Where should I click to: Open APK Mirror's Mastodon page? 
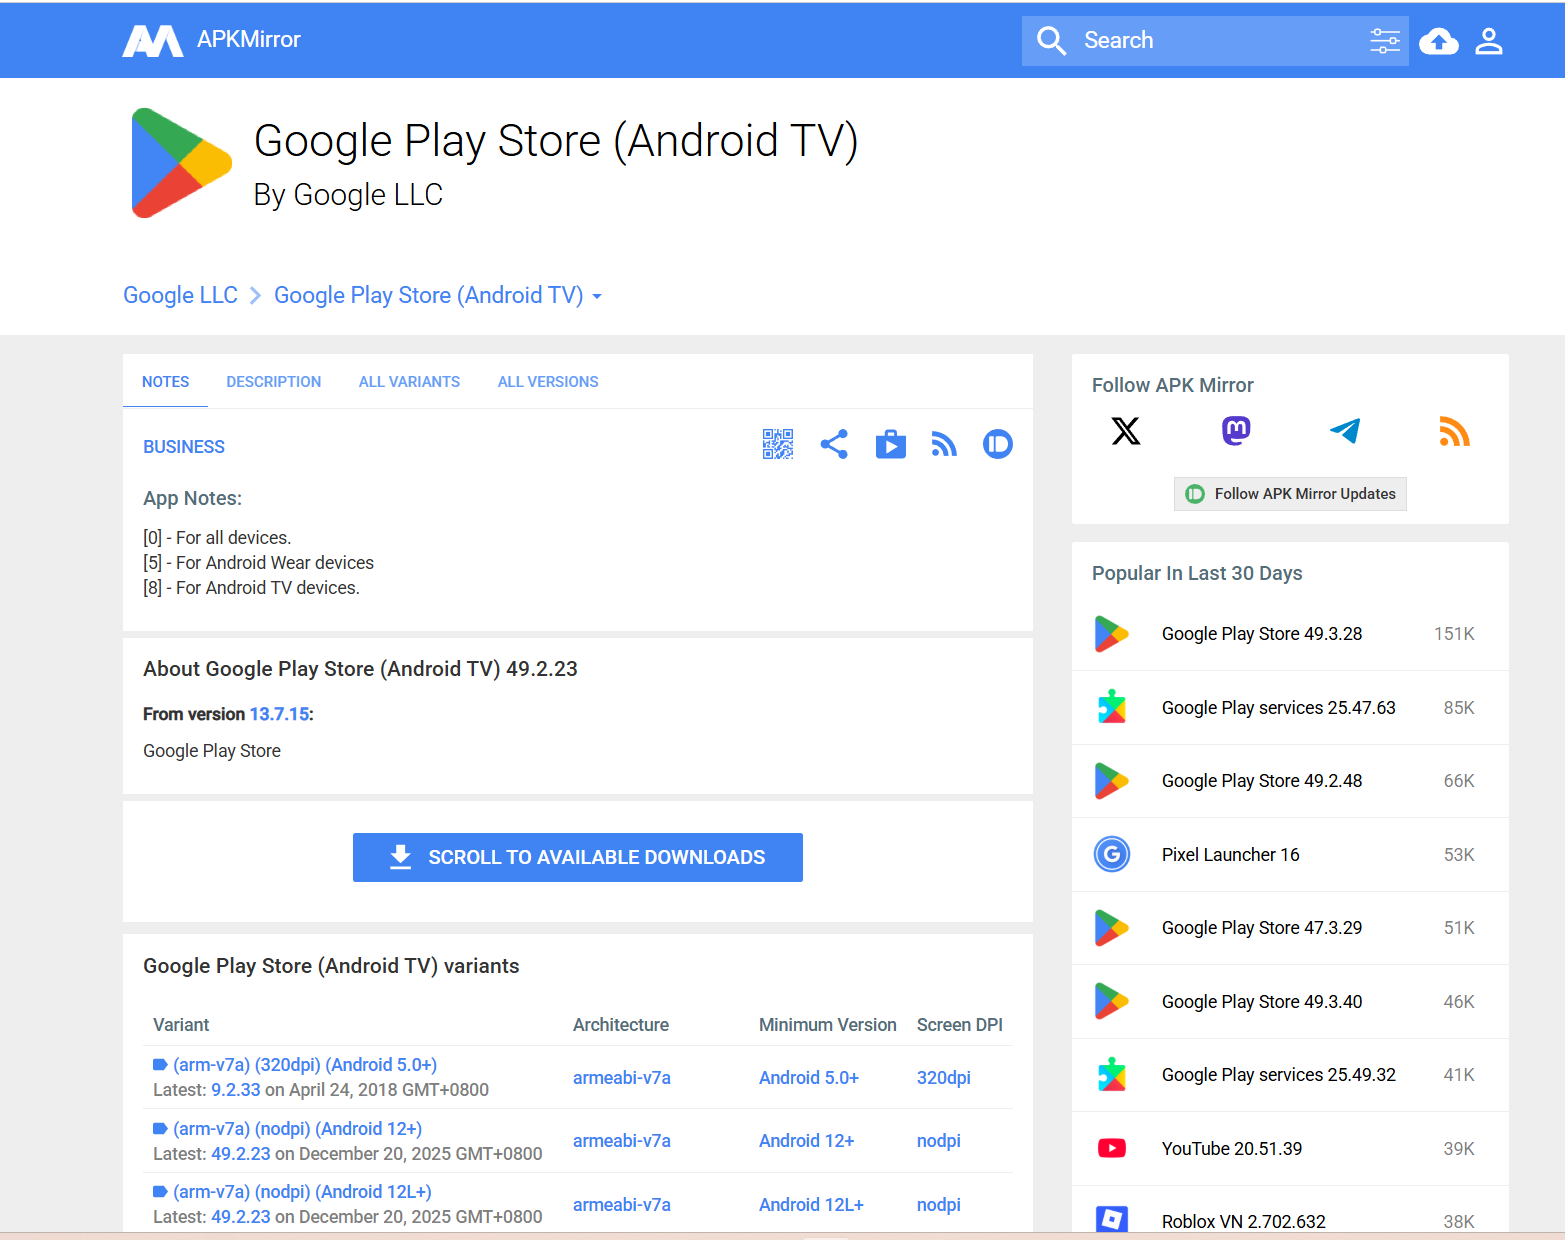[1236, 431]
